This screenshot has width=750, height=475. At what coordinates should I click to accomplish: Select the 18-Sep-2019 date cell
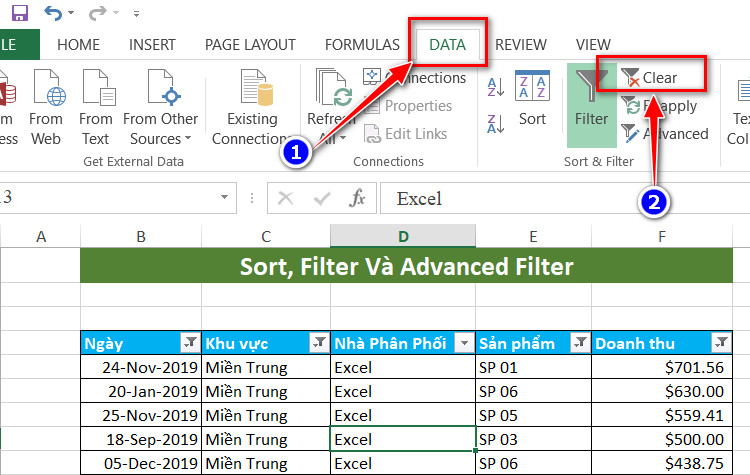(141, 439)
